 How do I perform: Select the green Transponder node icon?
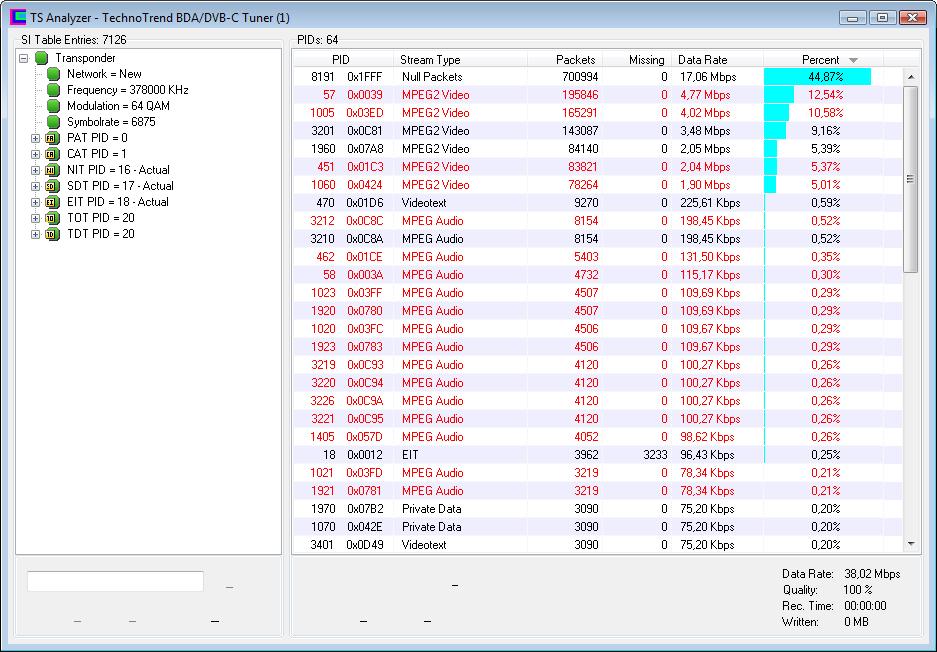pyautogui.click(x=41, y=58)
